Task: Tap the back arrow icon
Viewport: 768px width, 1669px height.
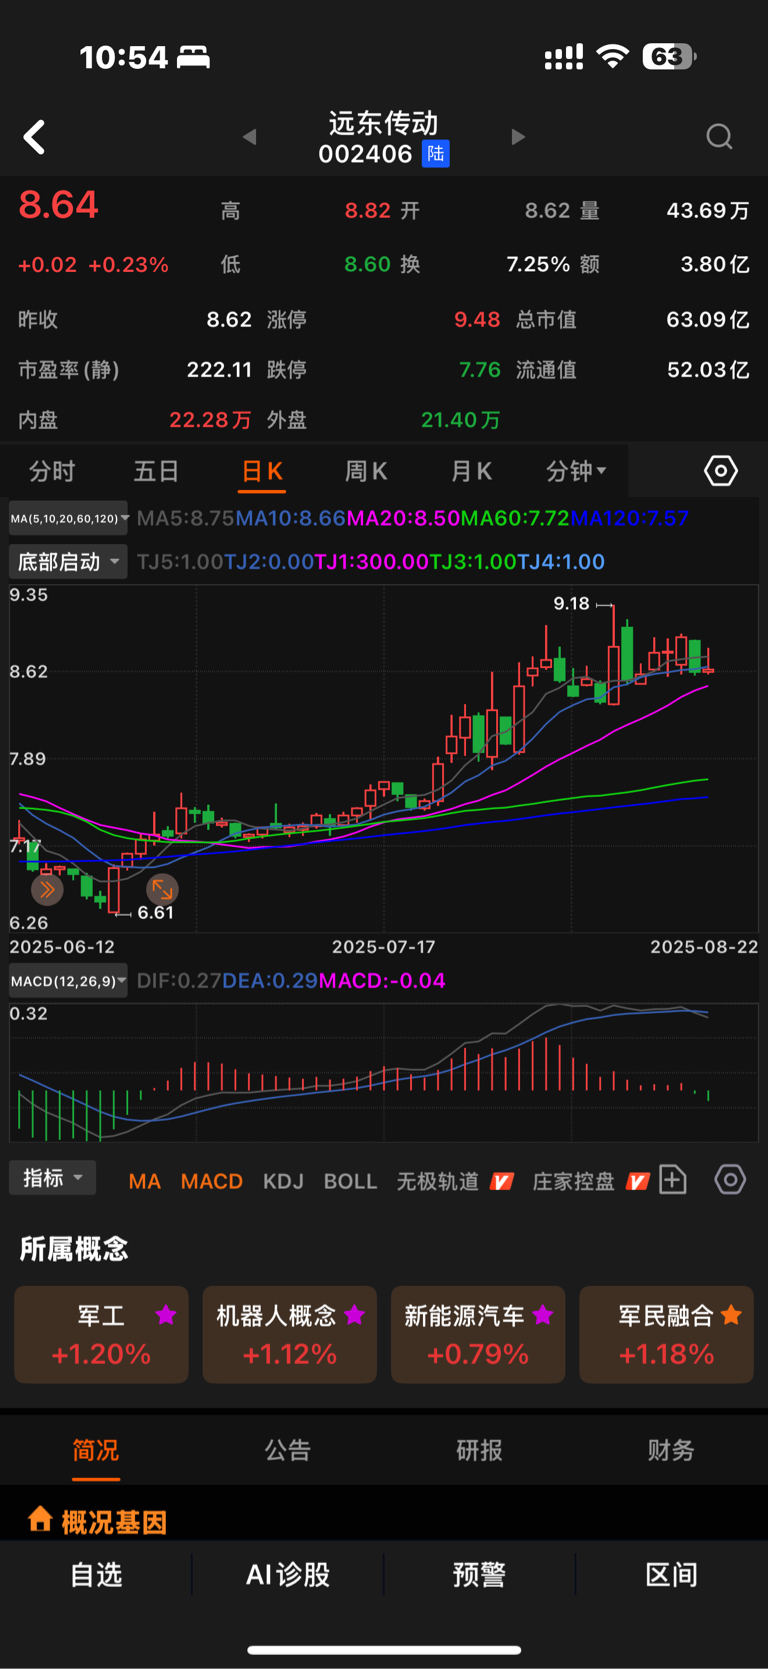Action: click(x=35, y=137)
